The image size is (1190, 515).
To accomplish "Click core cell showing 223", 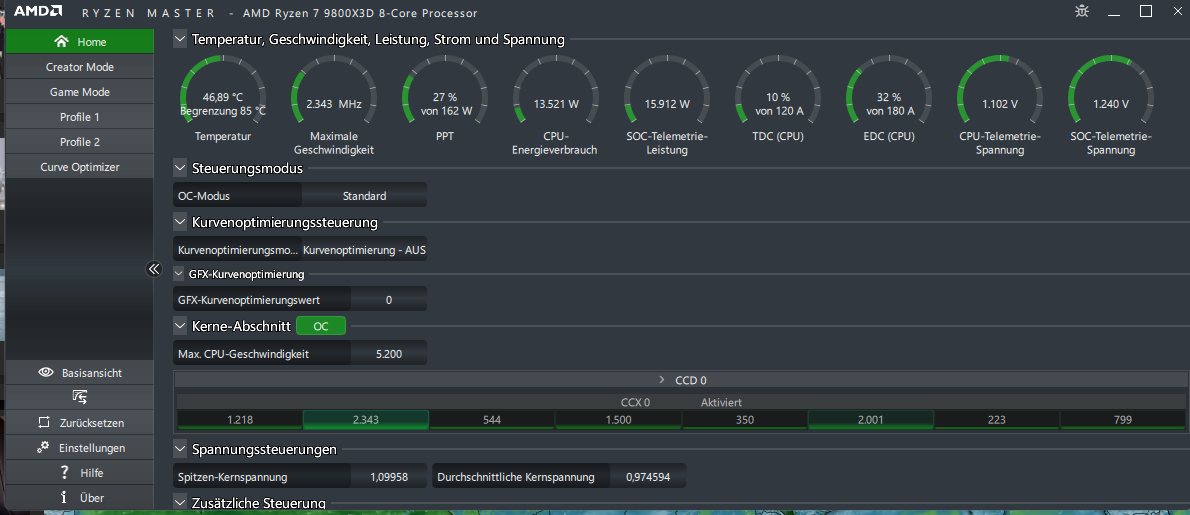I will pos(996,419).
